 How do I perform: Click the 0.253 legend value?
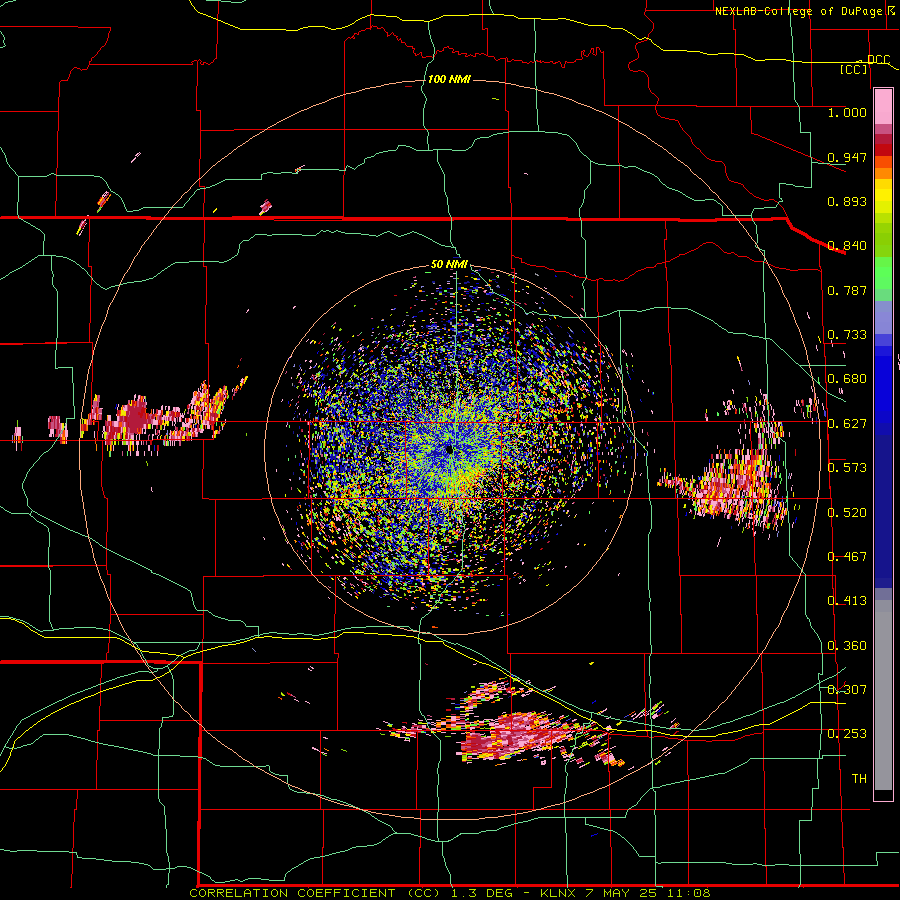pos(847,734)
